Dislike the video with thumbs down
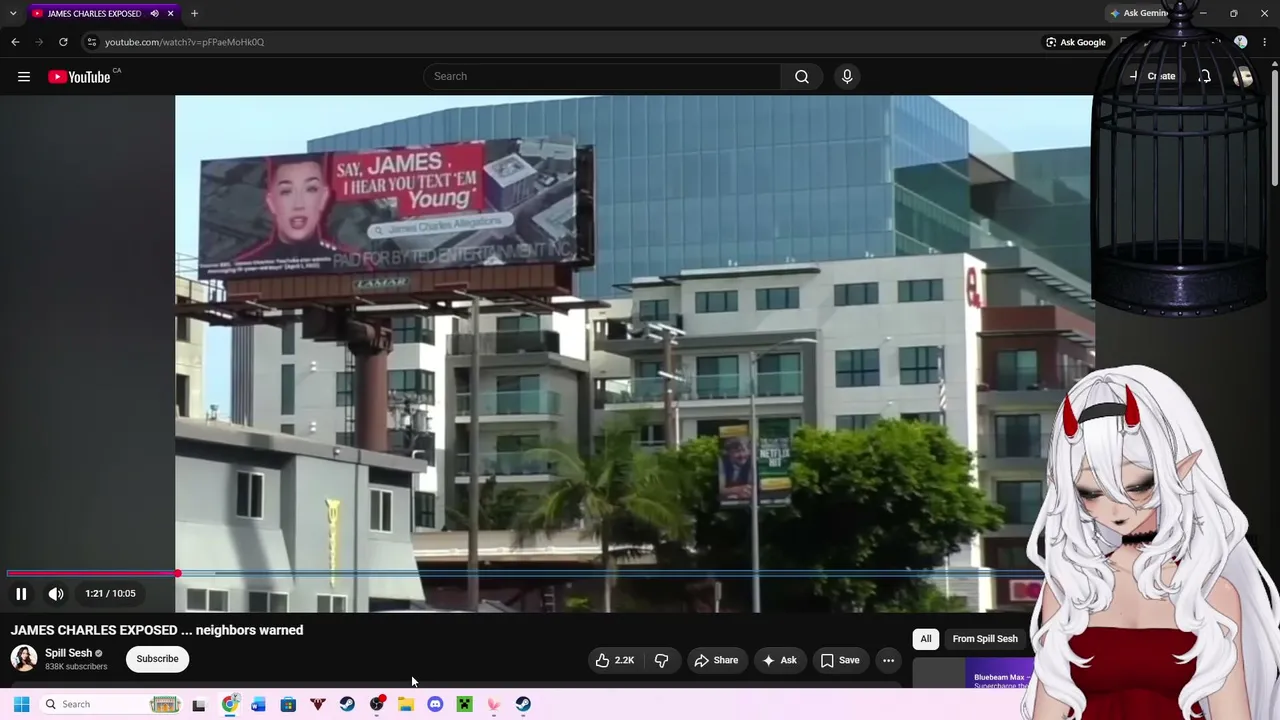The image size is (1280, 720). (x=661, y=660)
